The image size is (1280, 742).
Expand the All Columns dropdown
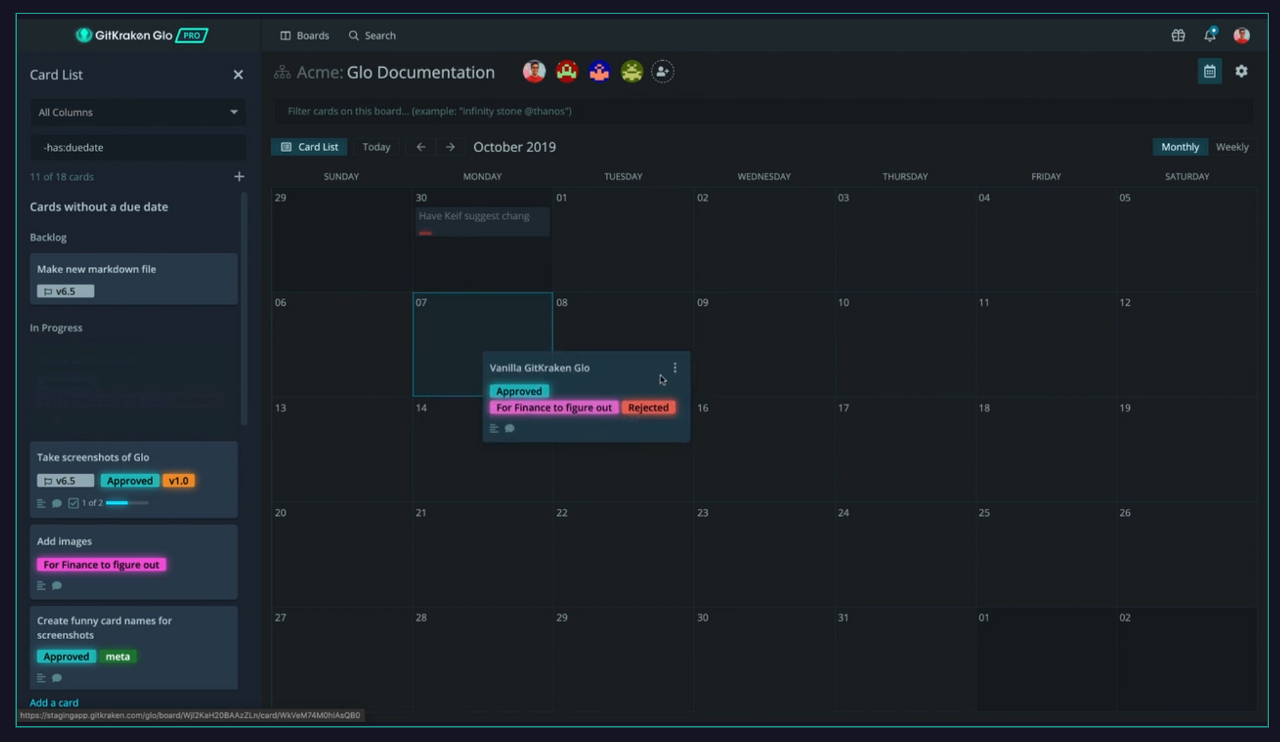coord(137,112)
